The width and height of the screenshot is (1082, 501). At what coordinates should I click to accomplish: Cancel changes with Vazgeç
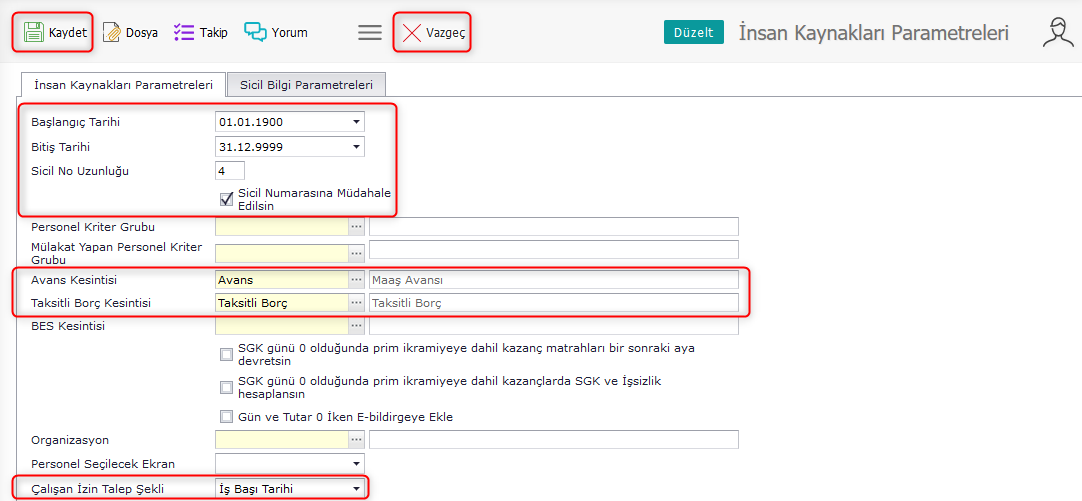(x=433, y=33)
